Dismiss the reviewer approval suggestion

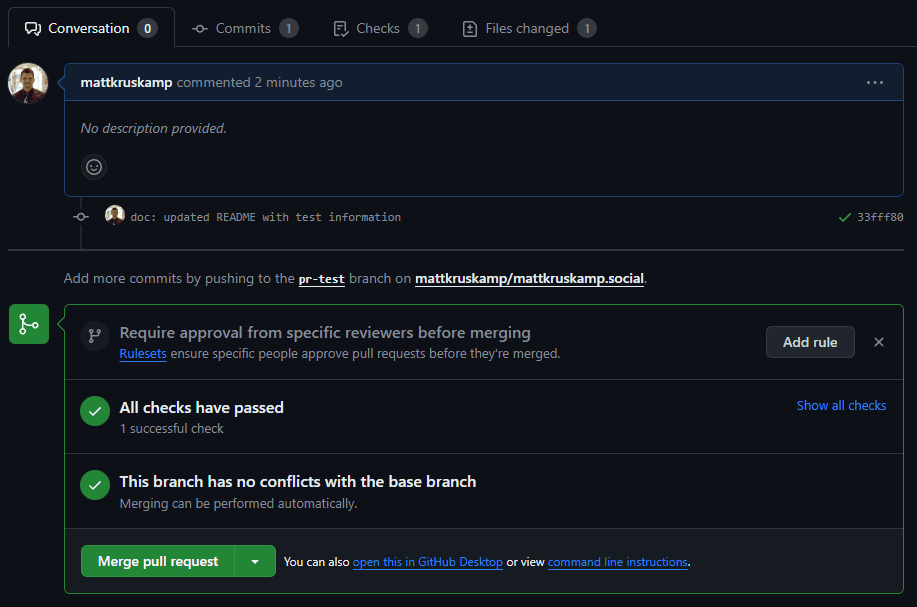click(x=878, y=342)
